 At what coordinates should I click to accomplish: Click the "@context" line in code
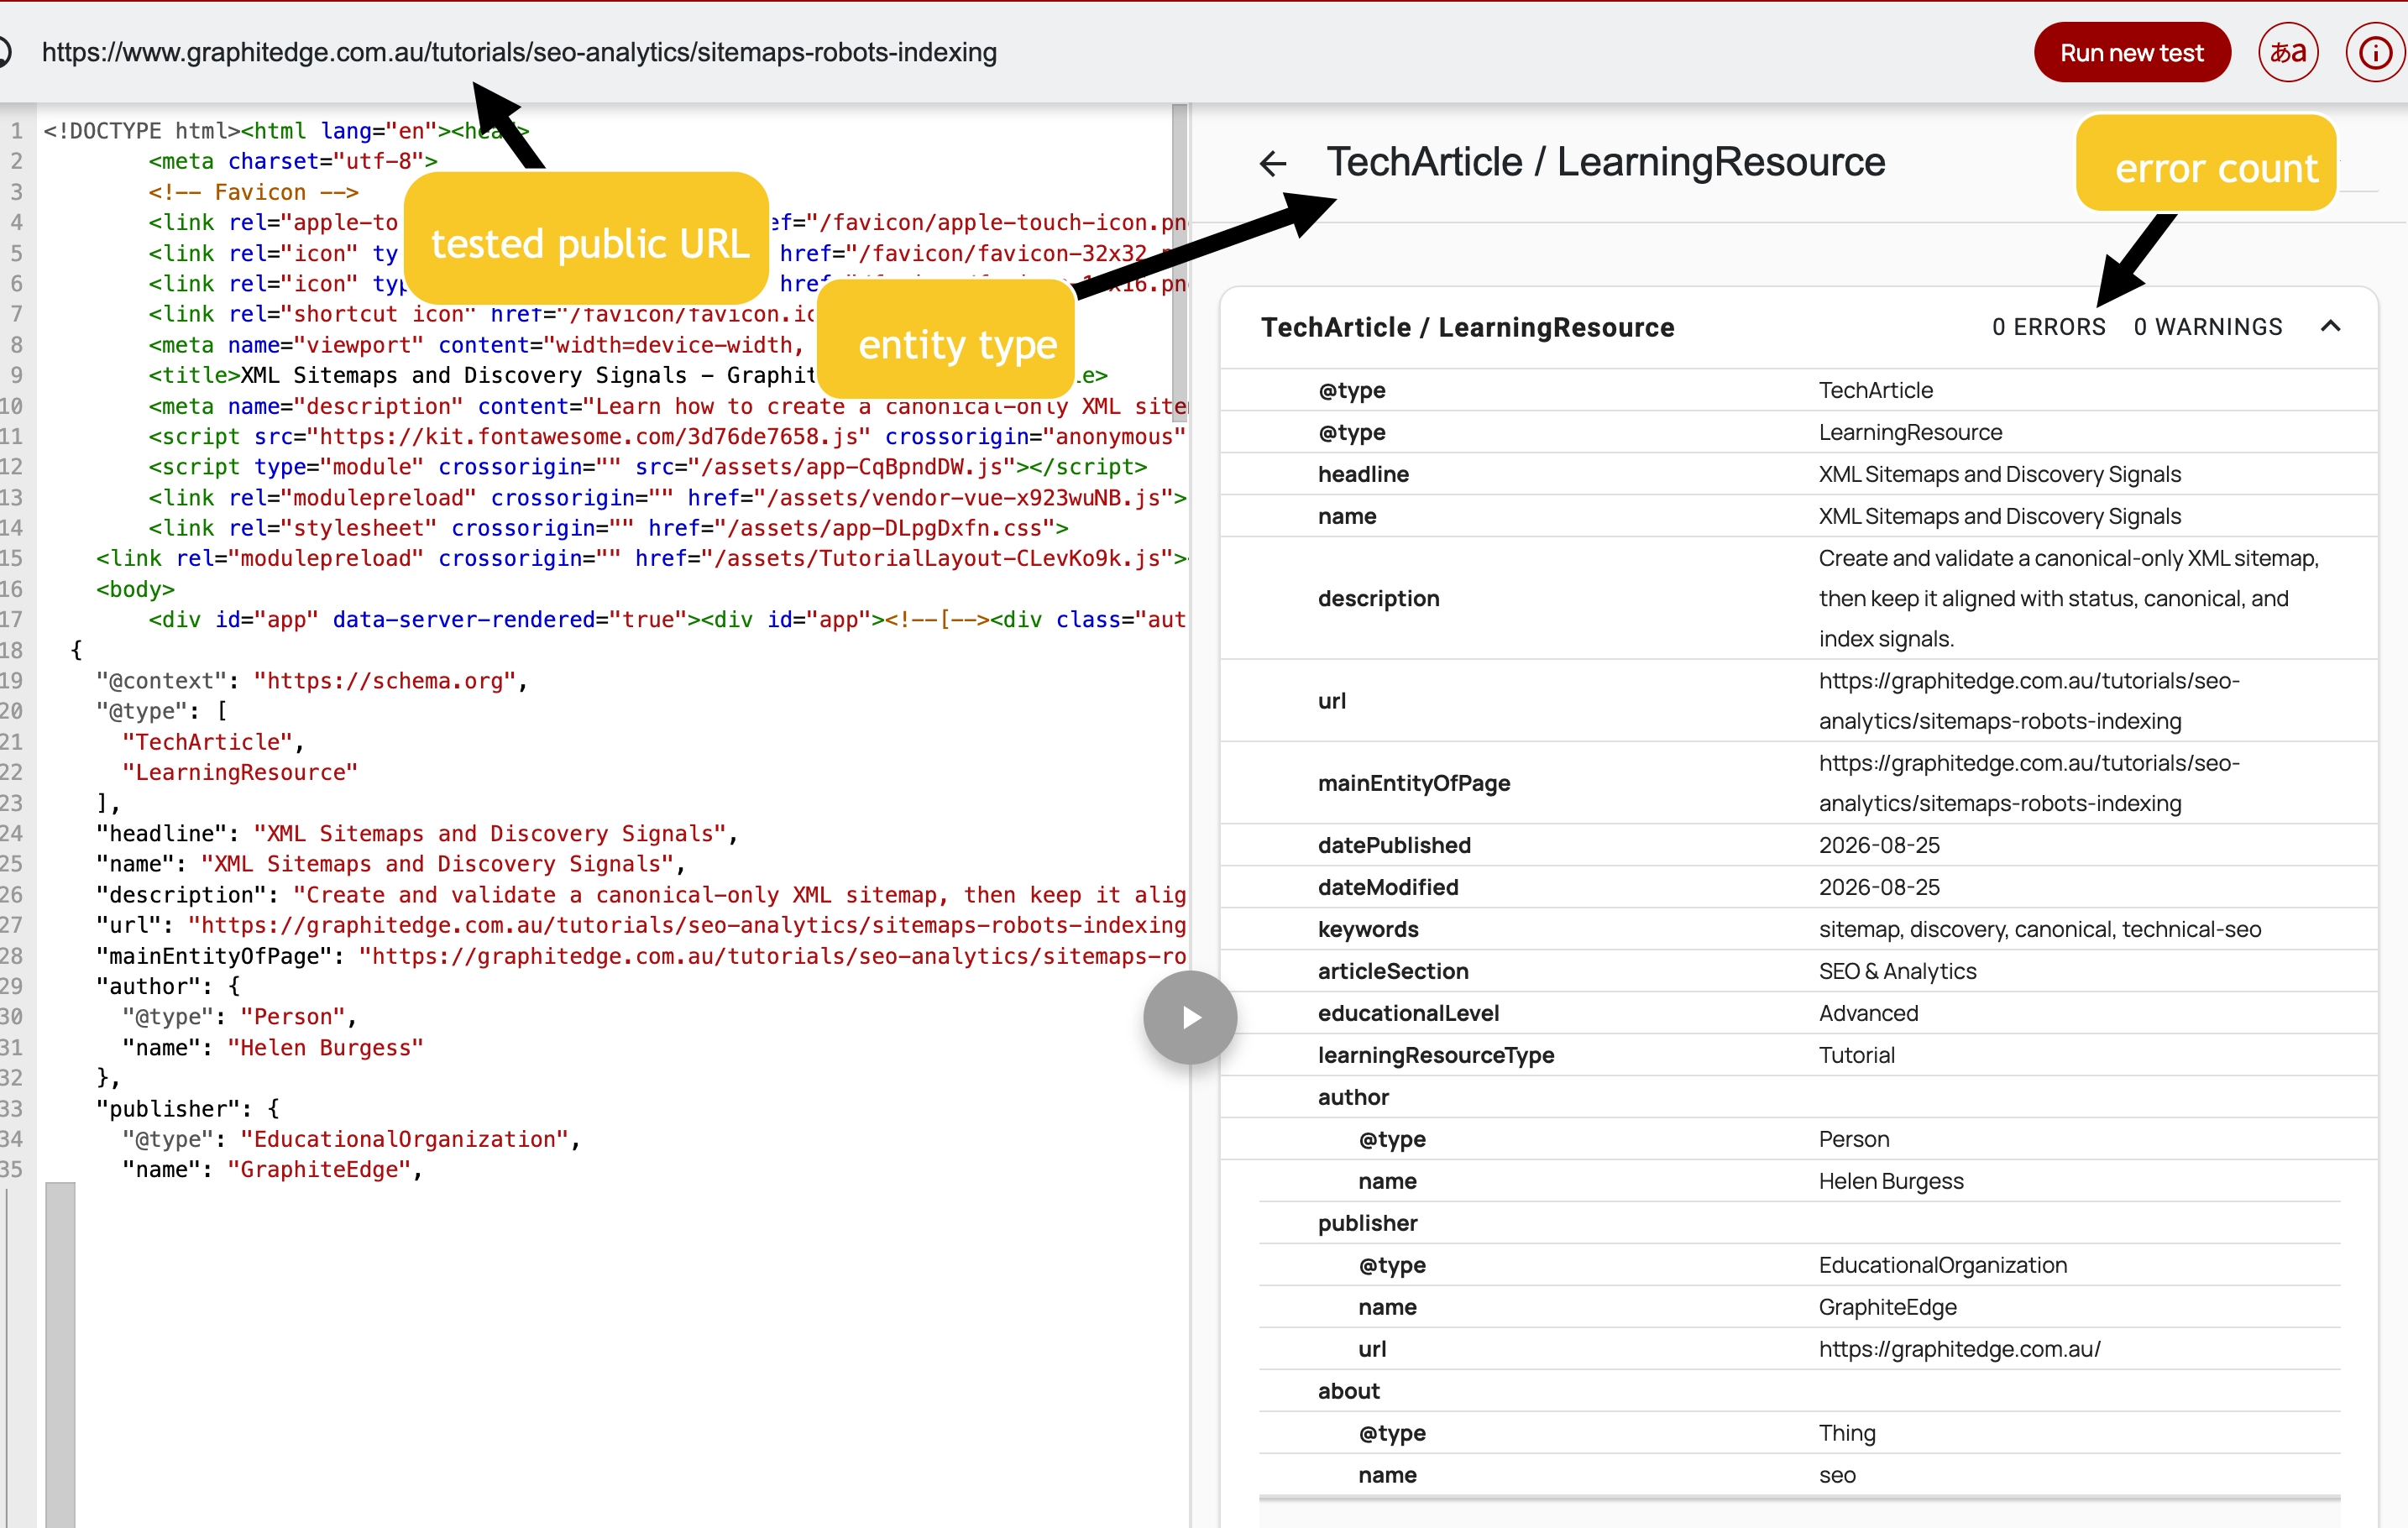pyautogui.click(x=311, y=681)
